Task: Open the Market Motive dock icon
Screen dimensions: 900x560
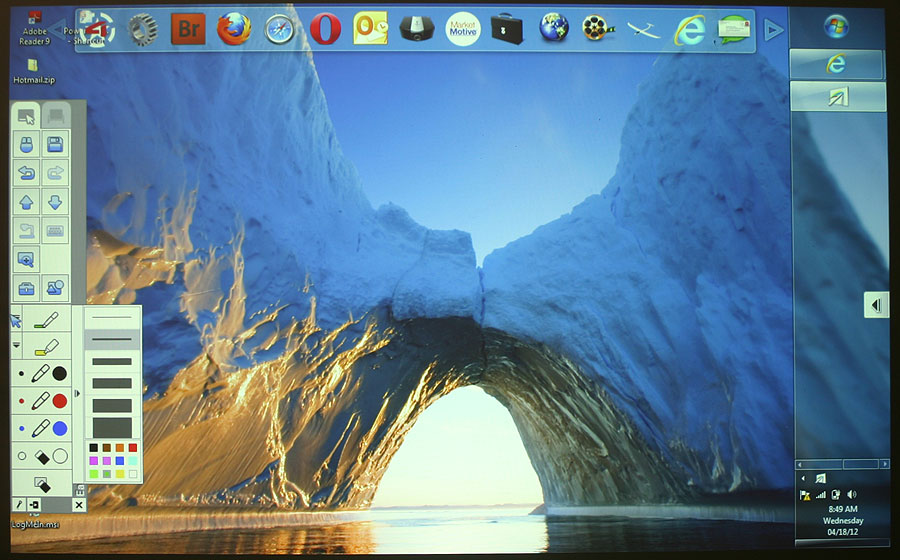Action: coord(463,29)
